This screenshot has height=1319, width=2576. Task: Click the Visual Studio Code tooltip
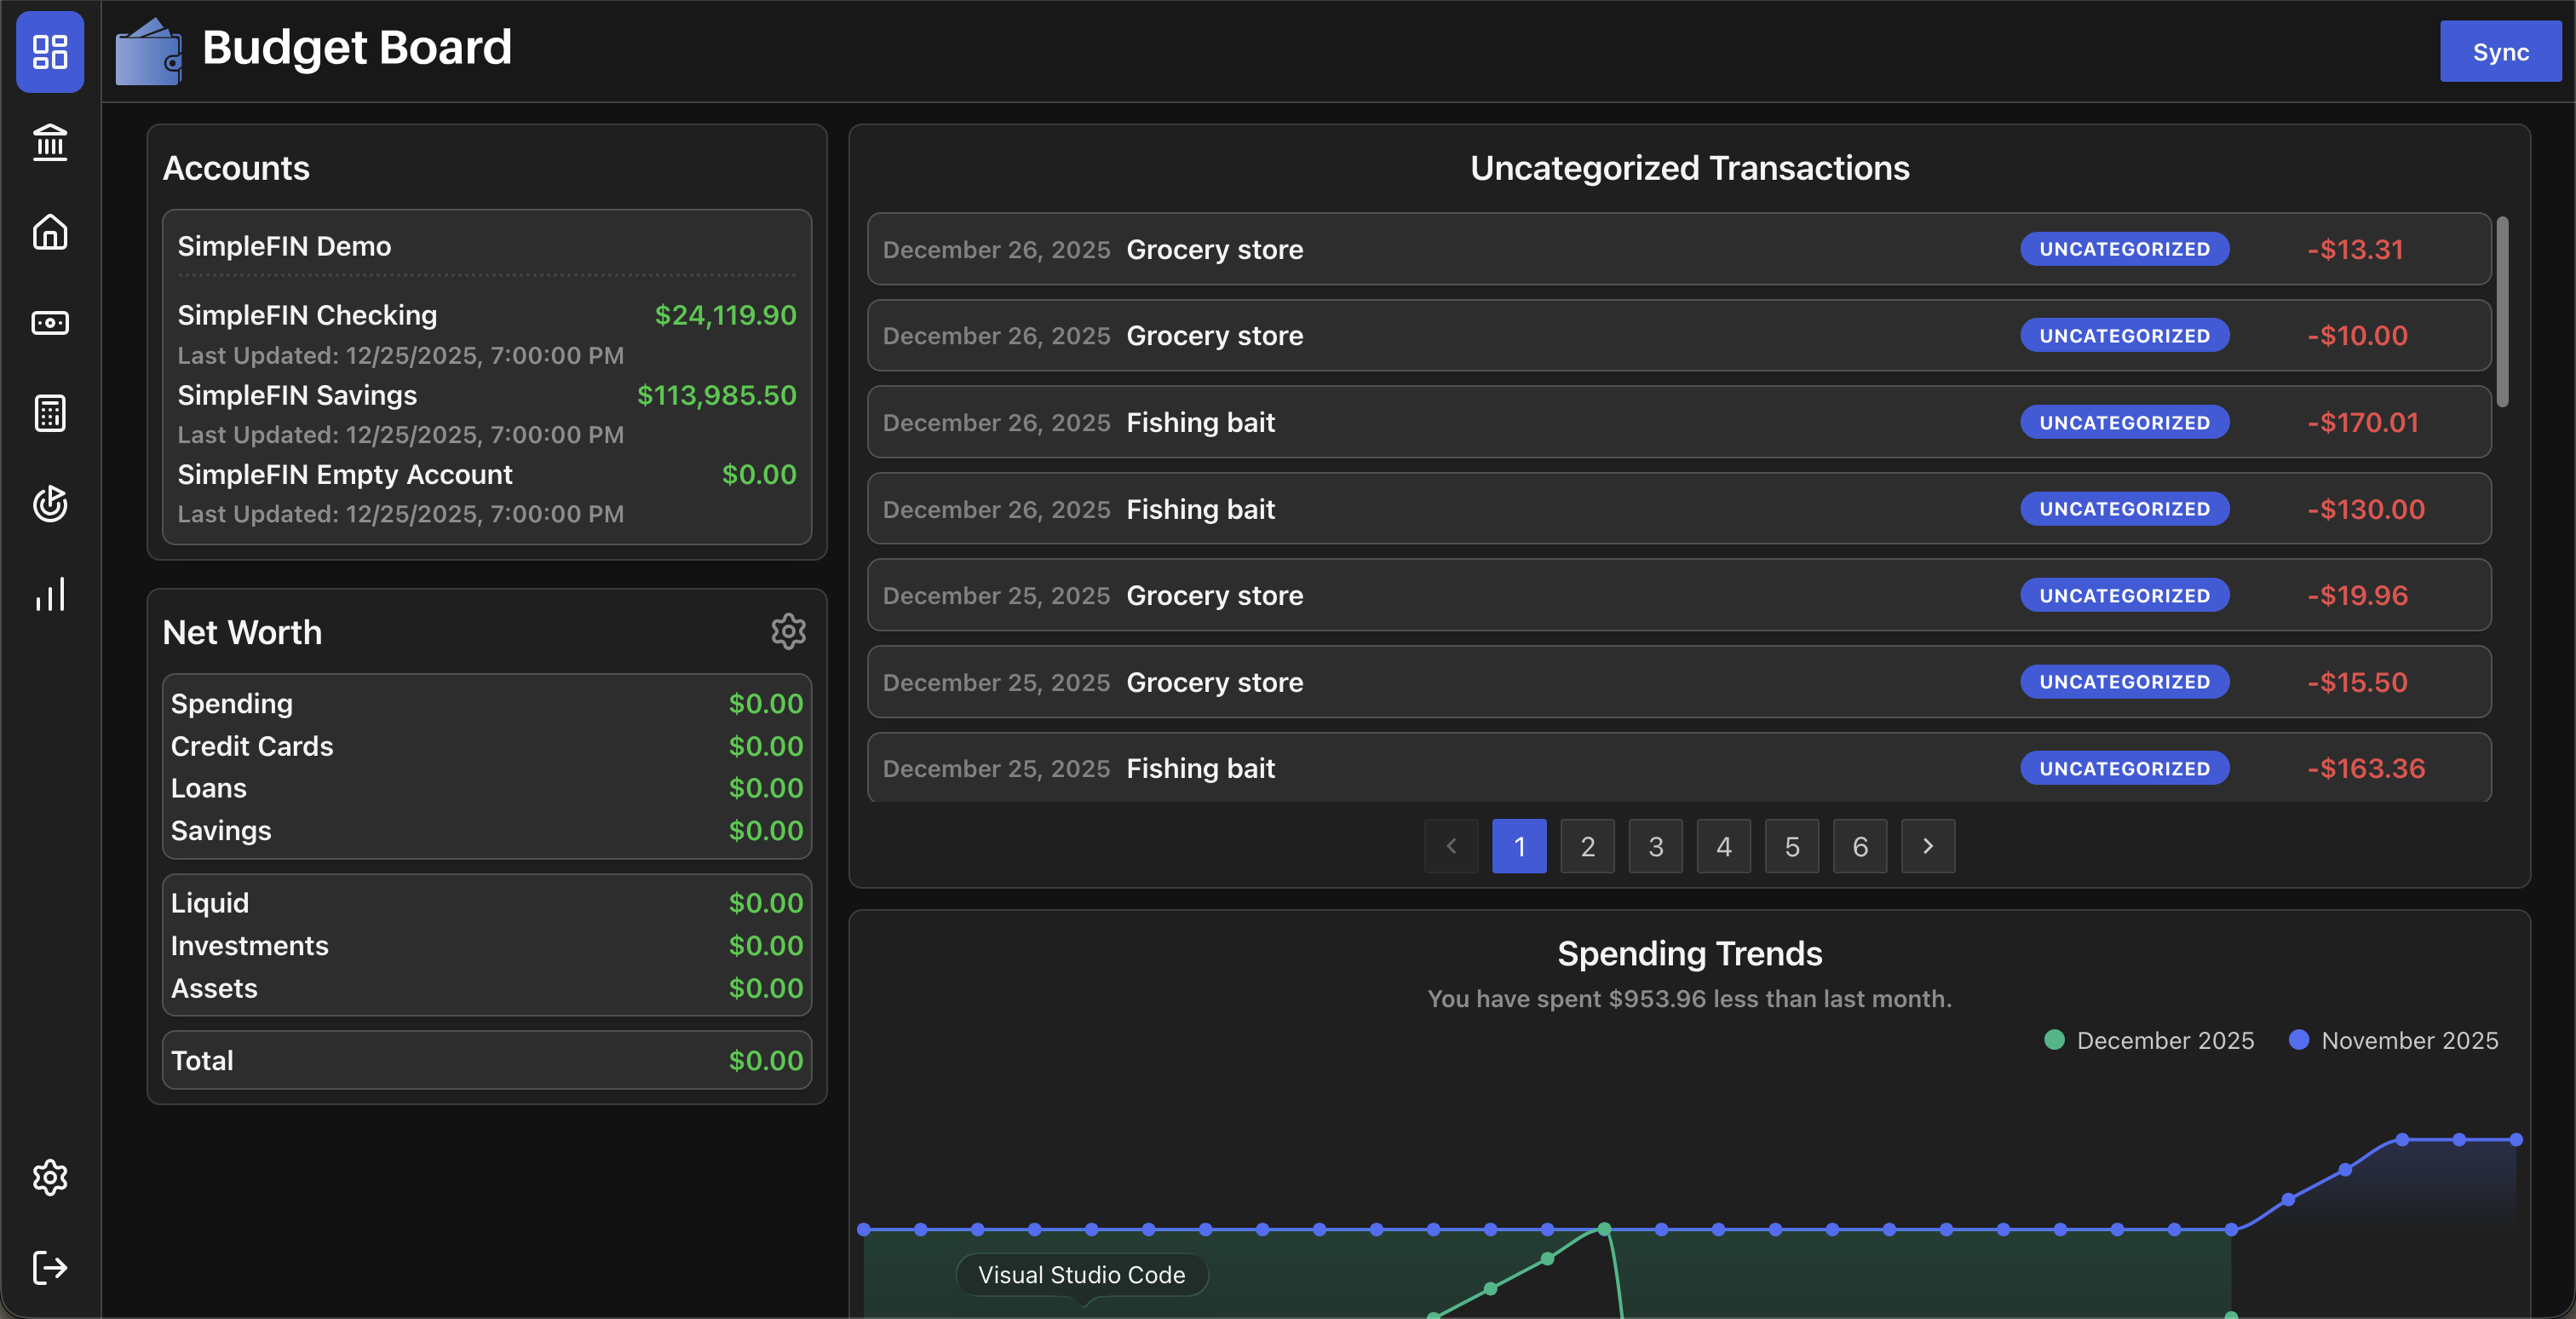coord(1081,1274)
